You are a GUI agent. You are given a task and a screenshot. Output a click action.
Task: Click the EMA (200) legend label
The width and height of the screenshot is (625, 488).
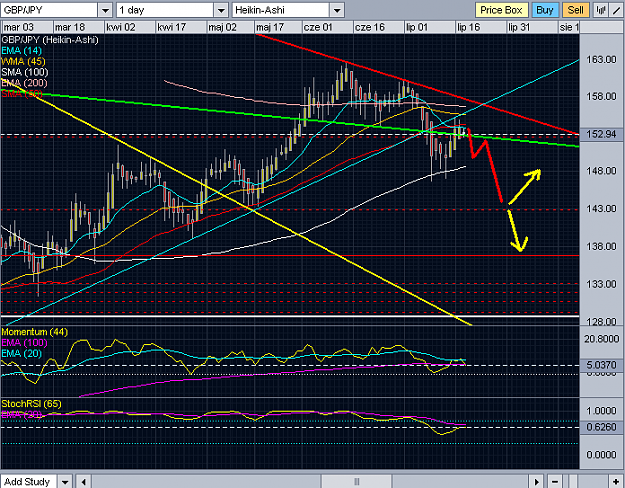24,83
